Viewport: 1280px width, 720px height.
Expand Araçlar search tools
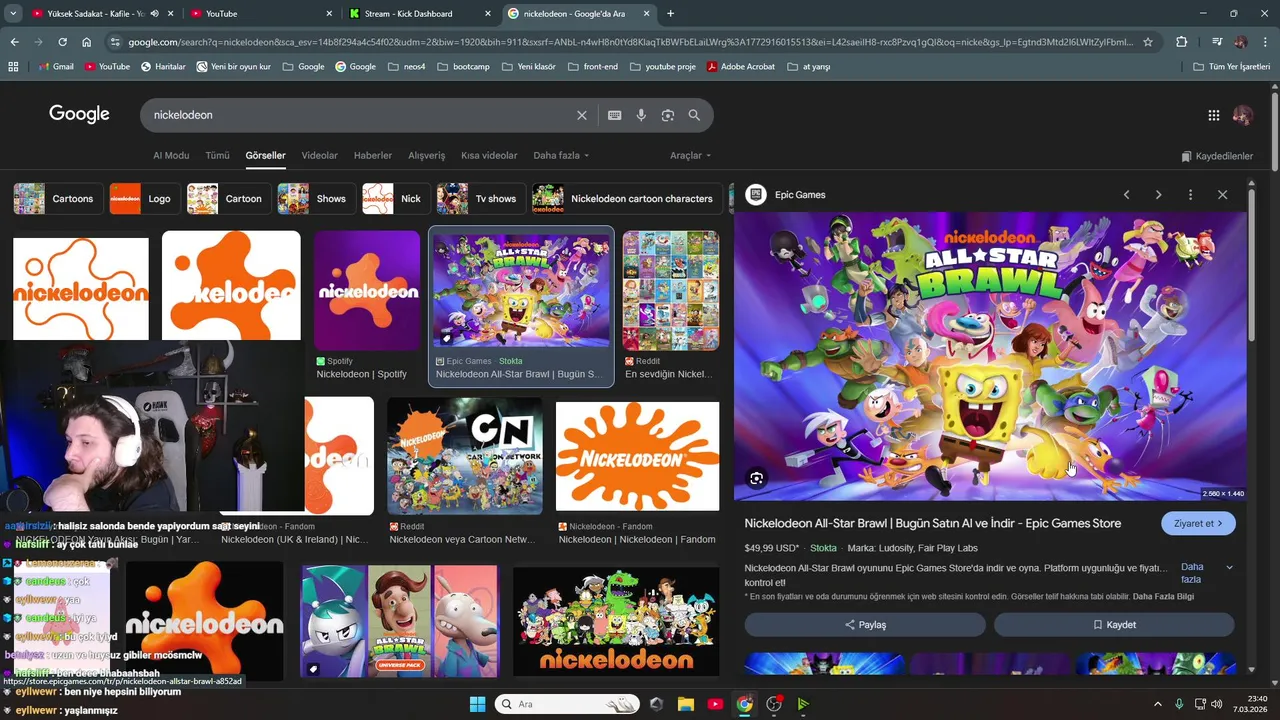click(x=690, y=156)
